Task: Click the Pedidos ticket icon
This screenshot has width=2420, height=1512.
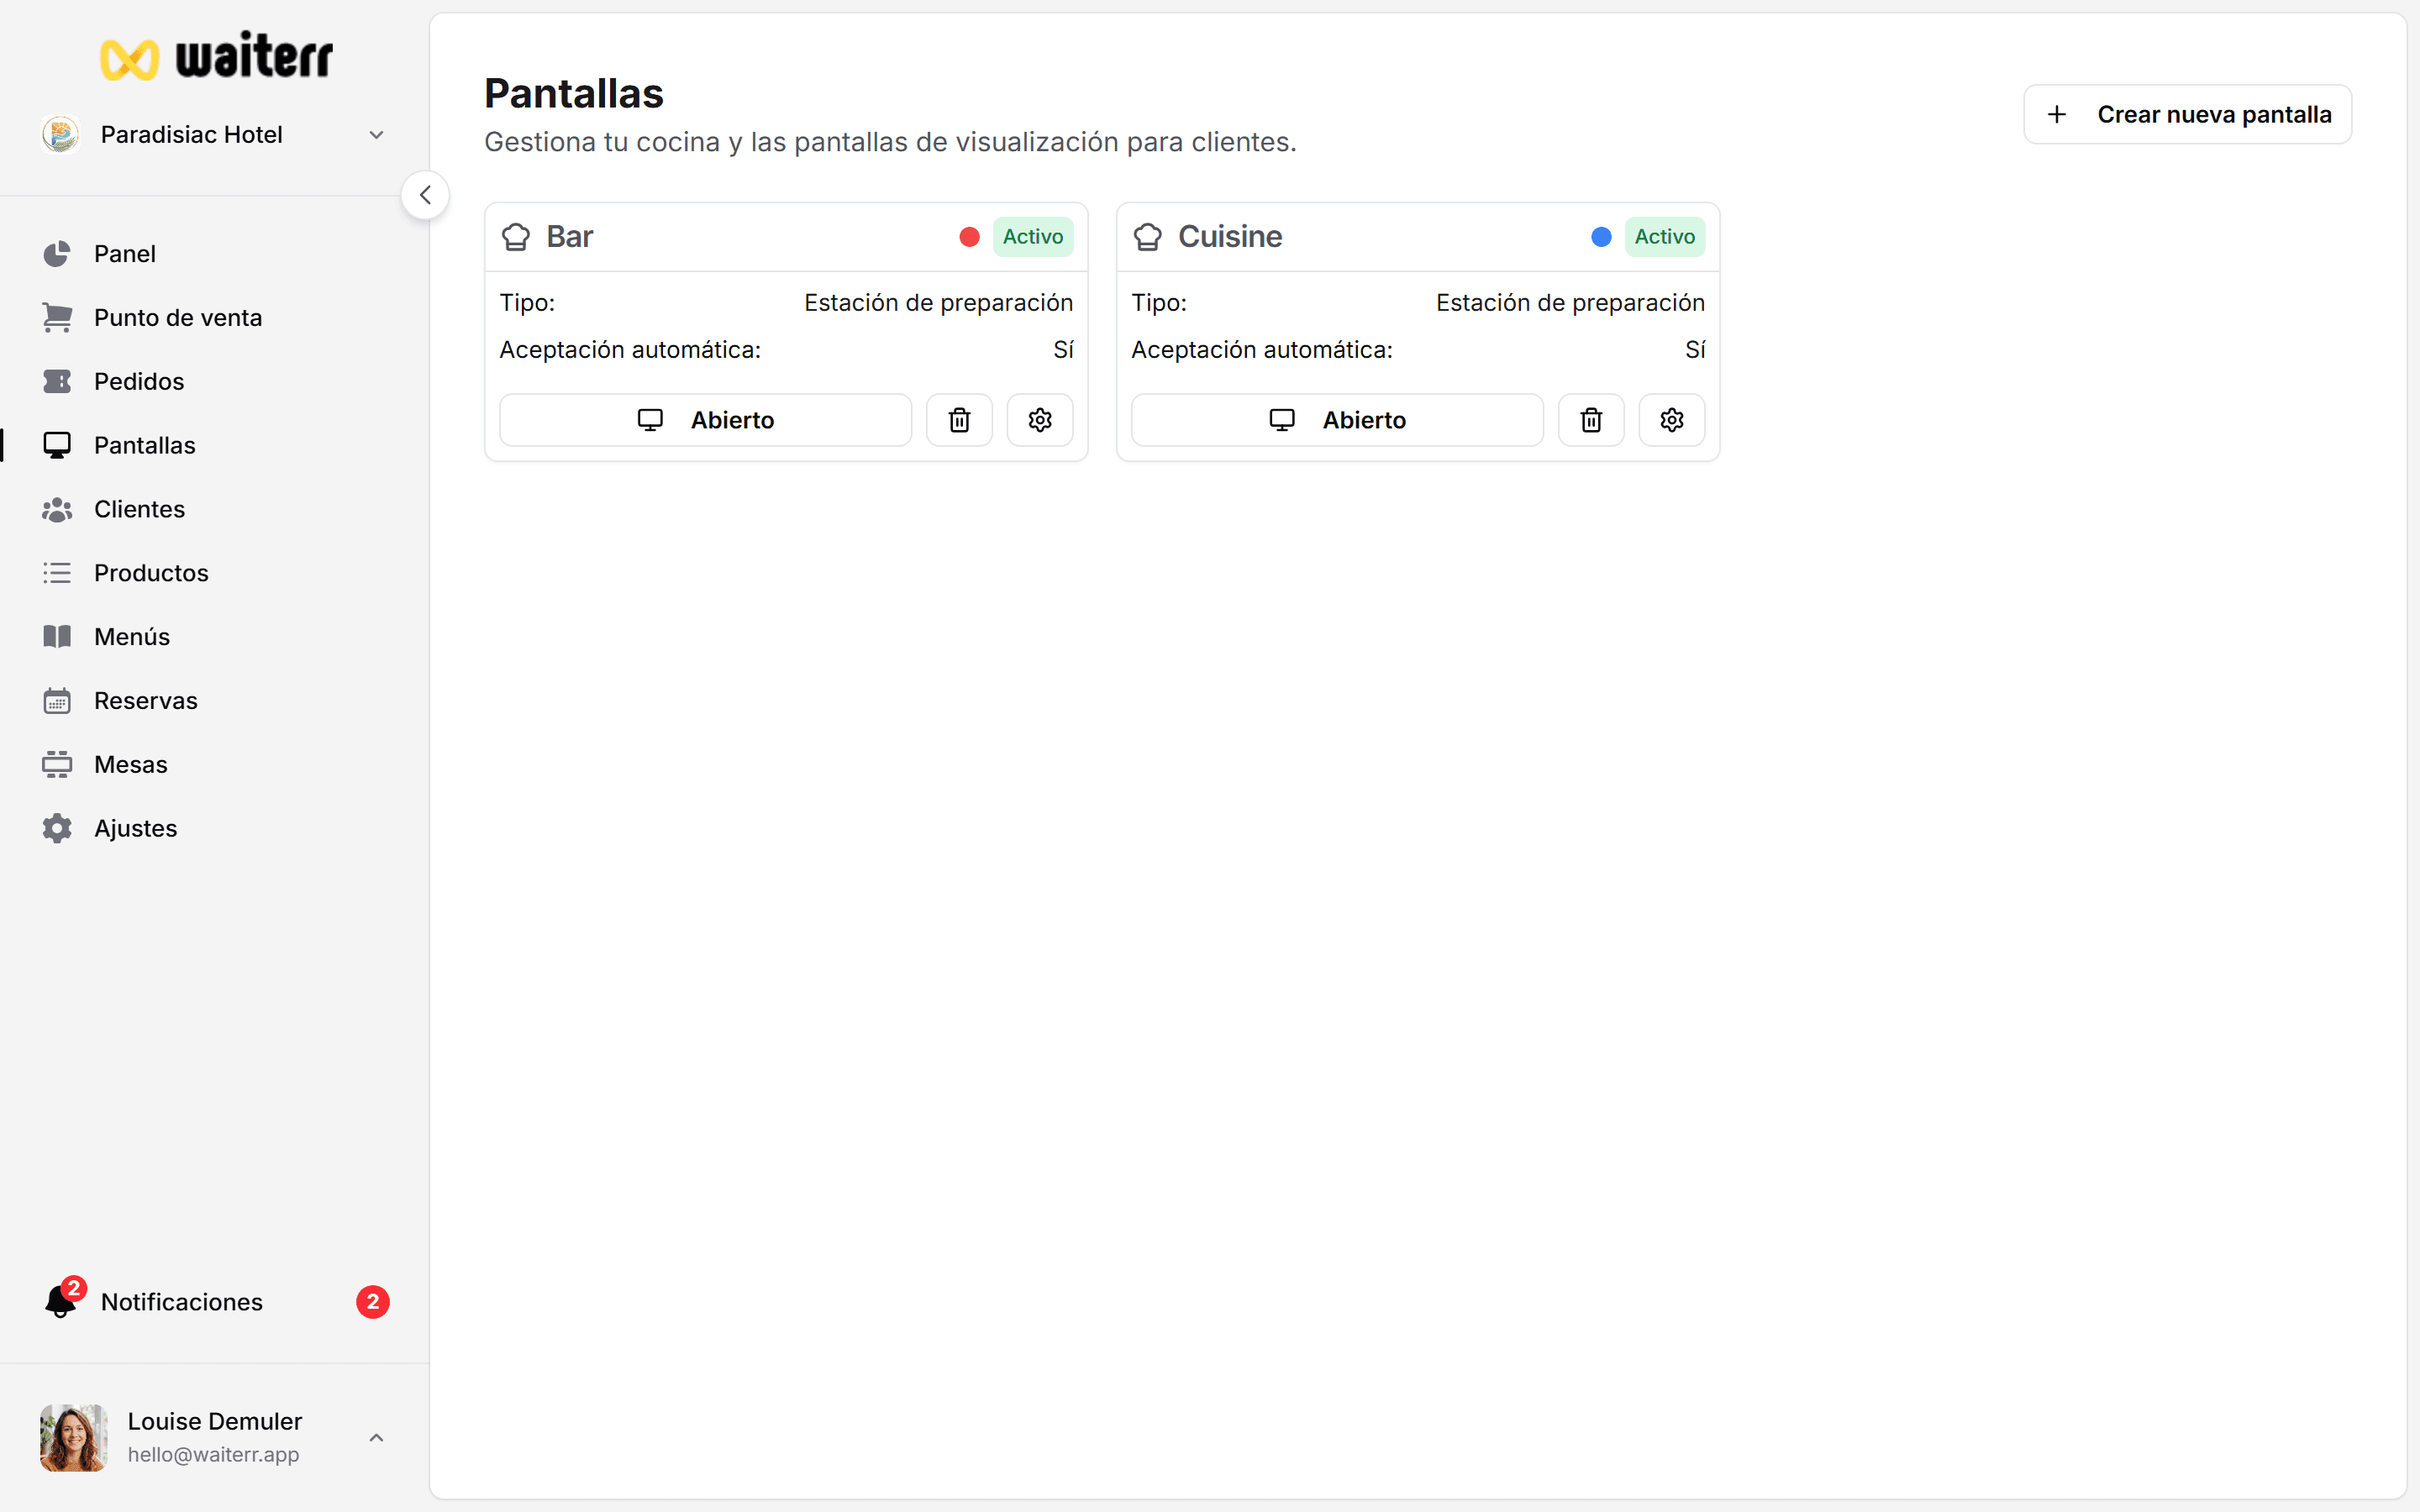Action: point(57,382)
